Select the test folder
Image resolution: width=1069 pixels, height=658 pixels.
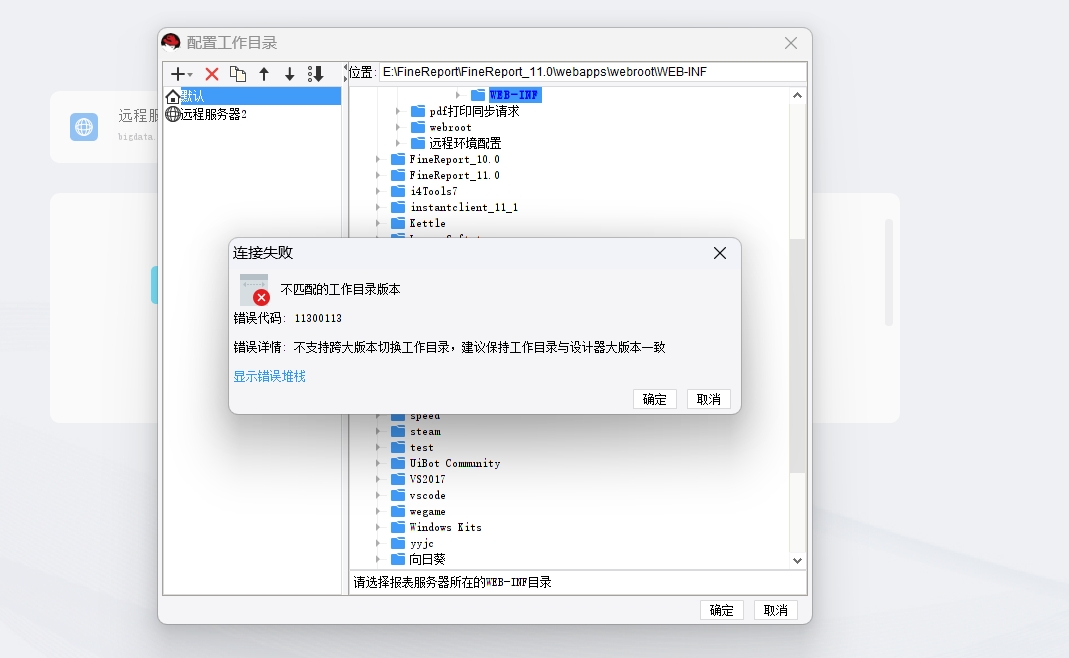[x=421, y=447]
